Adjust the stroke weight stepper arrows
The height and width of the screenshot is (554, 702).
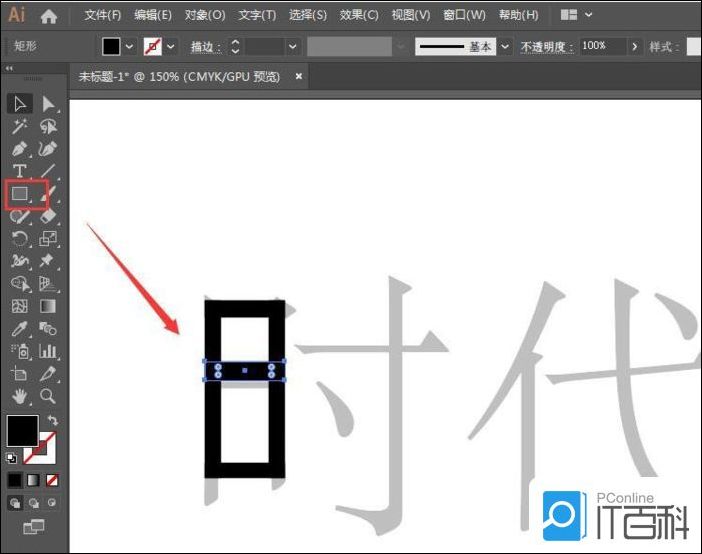pyautogui.click(x=235, y=46)
